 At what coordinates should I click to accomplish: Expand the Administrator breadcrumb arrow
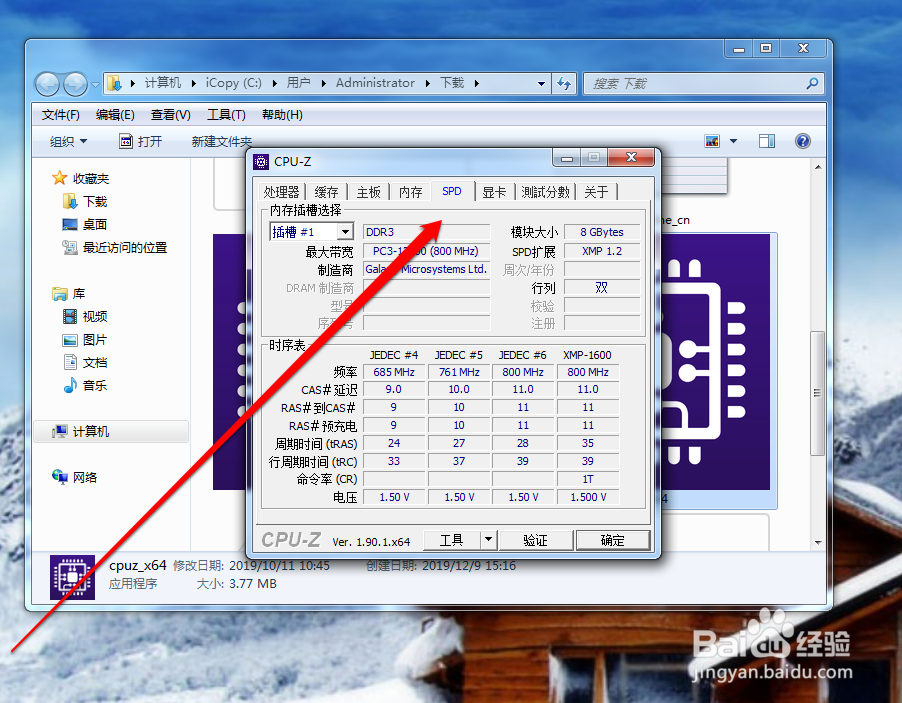click(x=427, y=83)
